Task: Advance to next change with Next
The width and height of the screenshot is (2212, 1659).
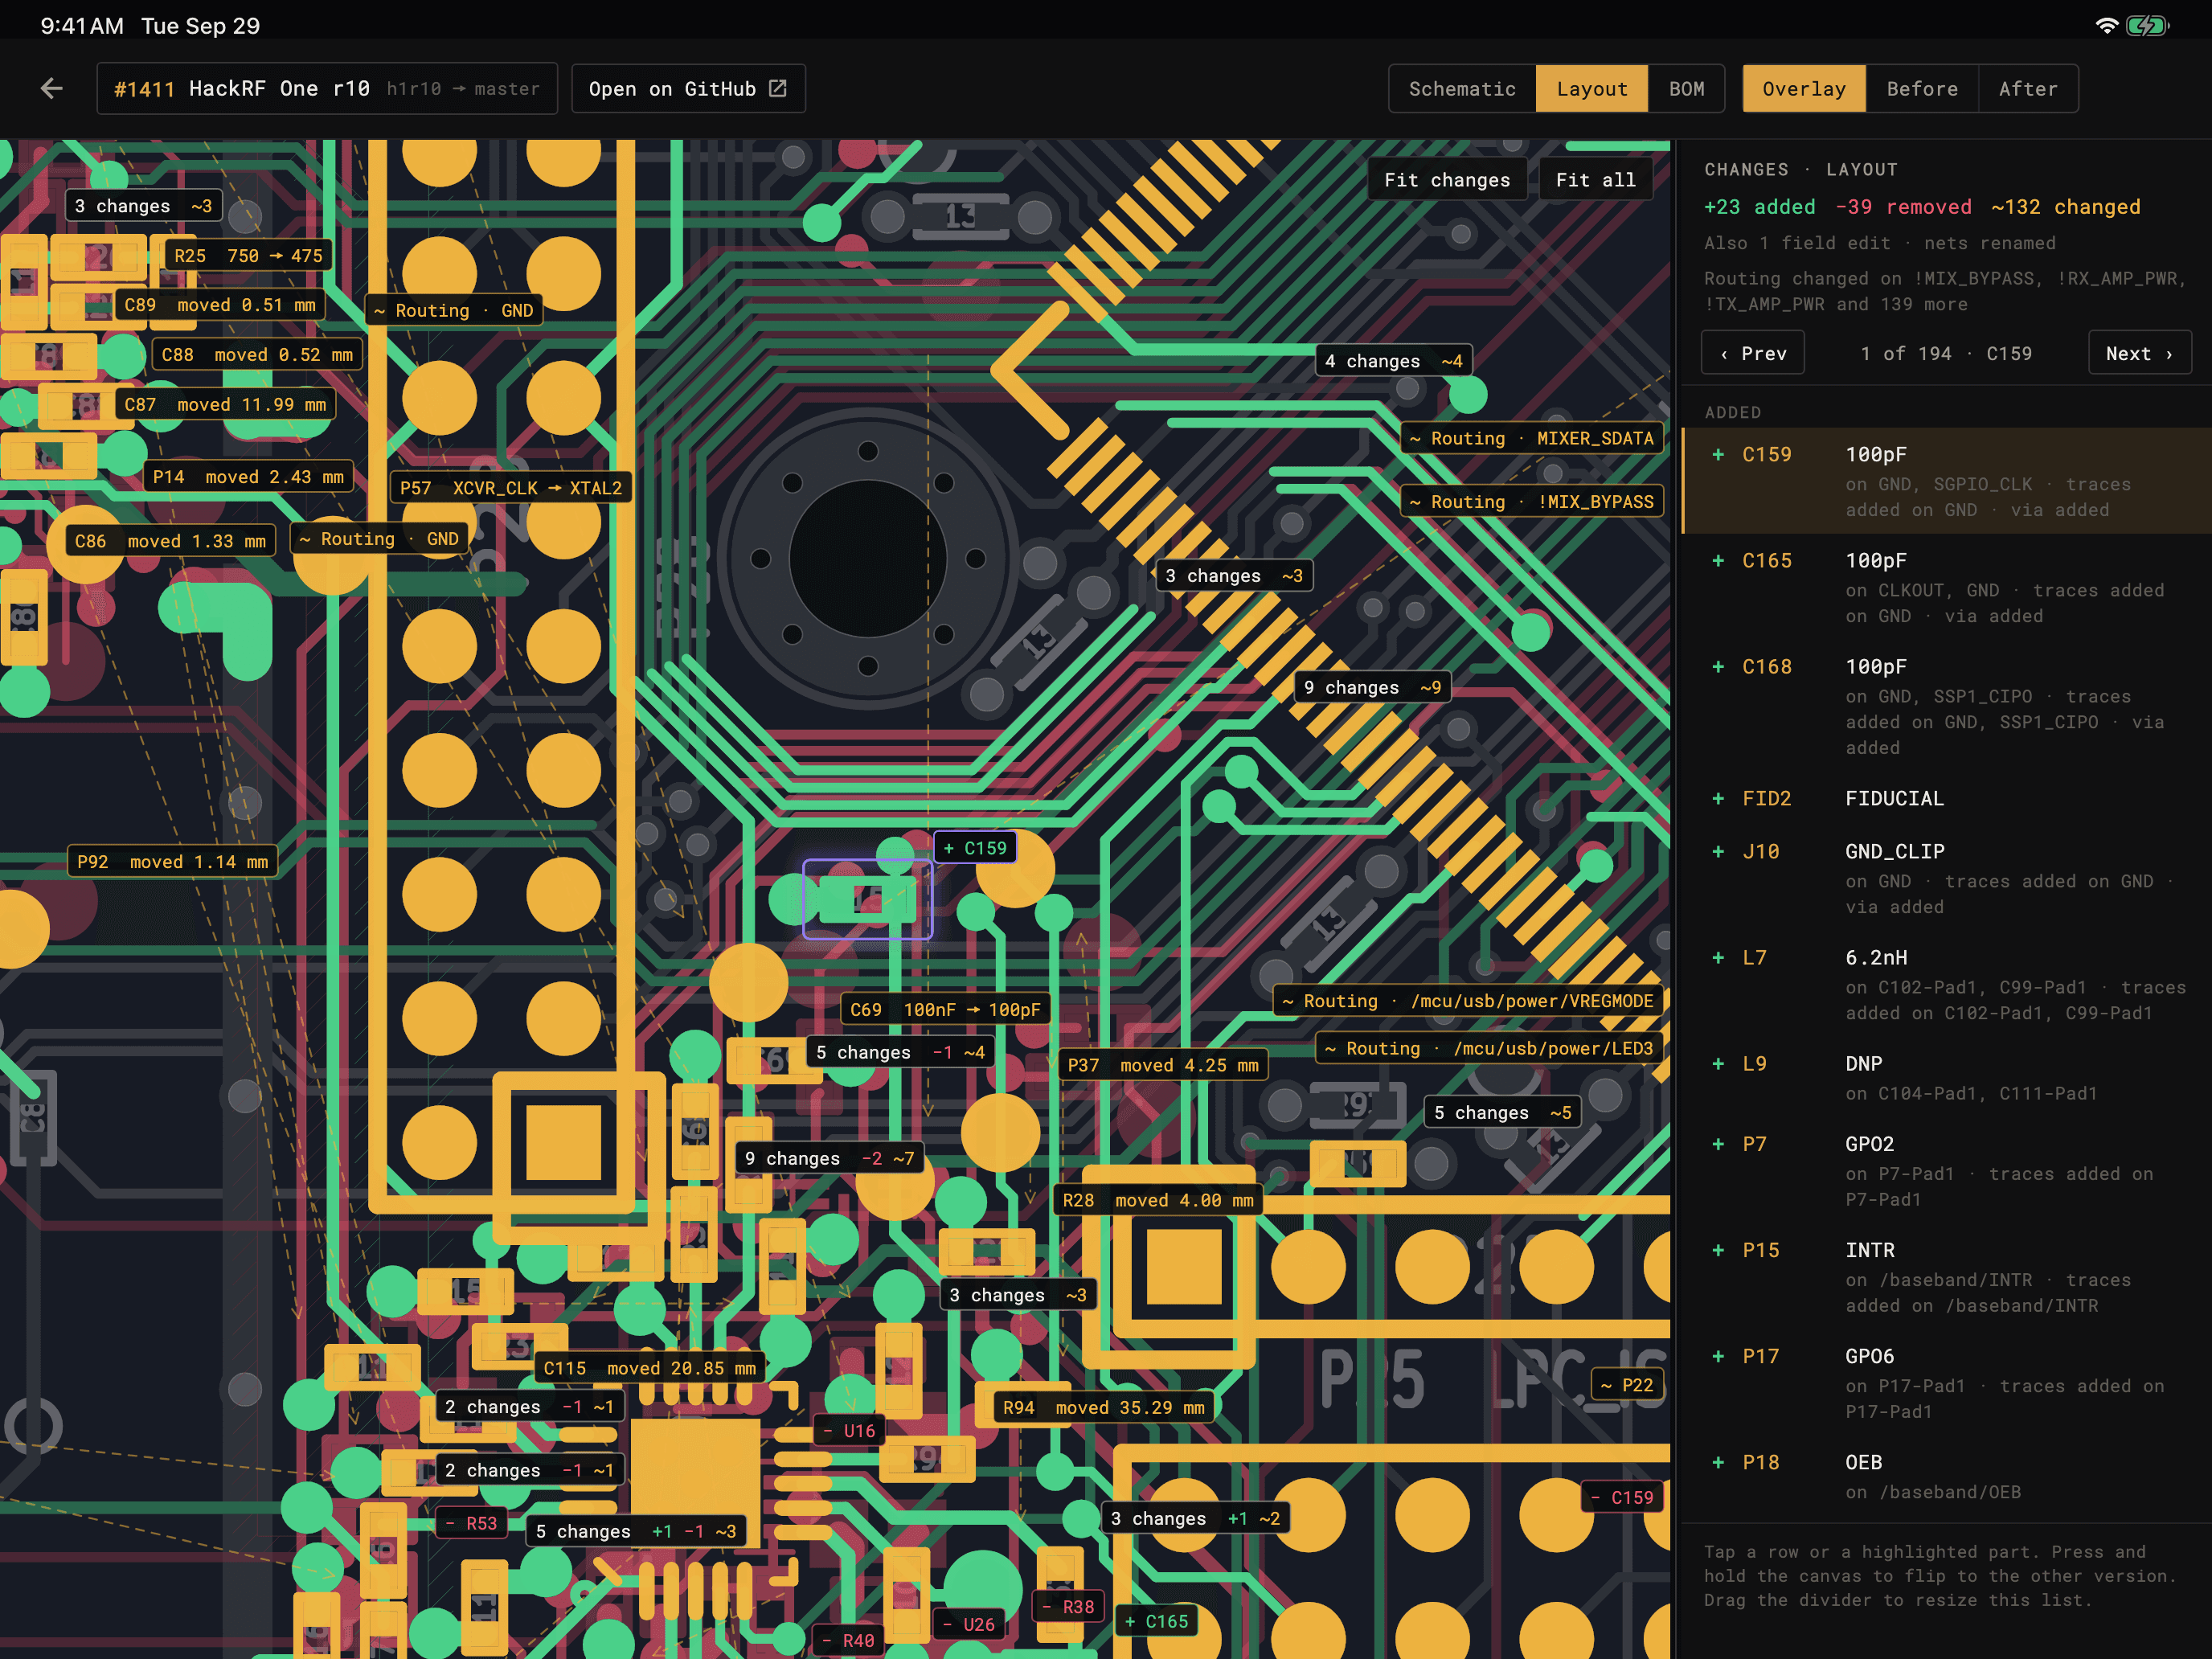Action: coord(2139,353)
